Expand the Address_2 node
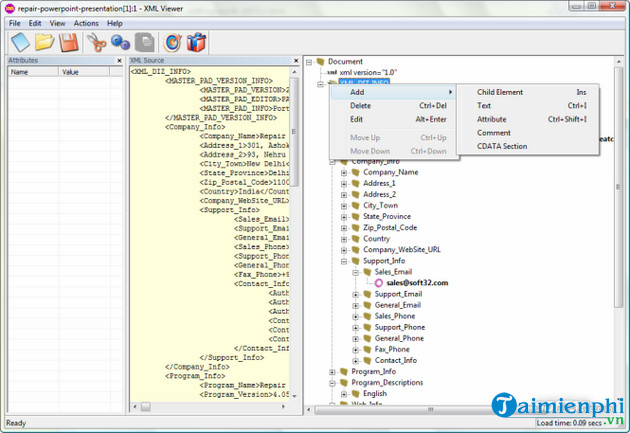The width and height of the screenshot is (630, 433). [344, 195]
